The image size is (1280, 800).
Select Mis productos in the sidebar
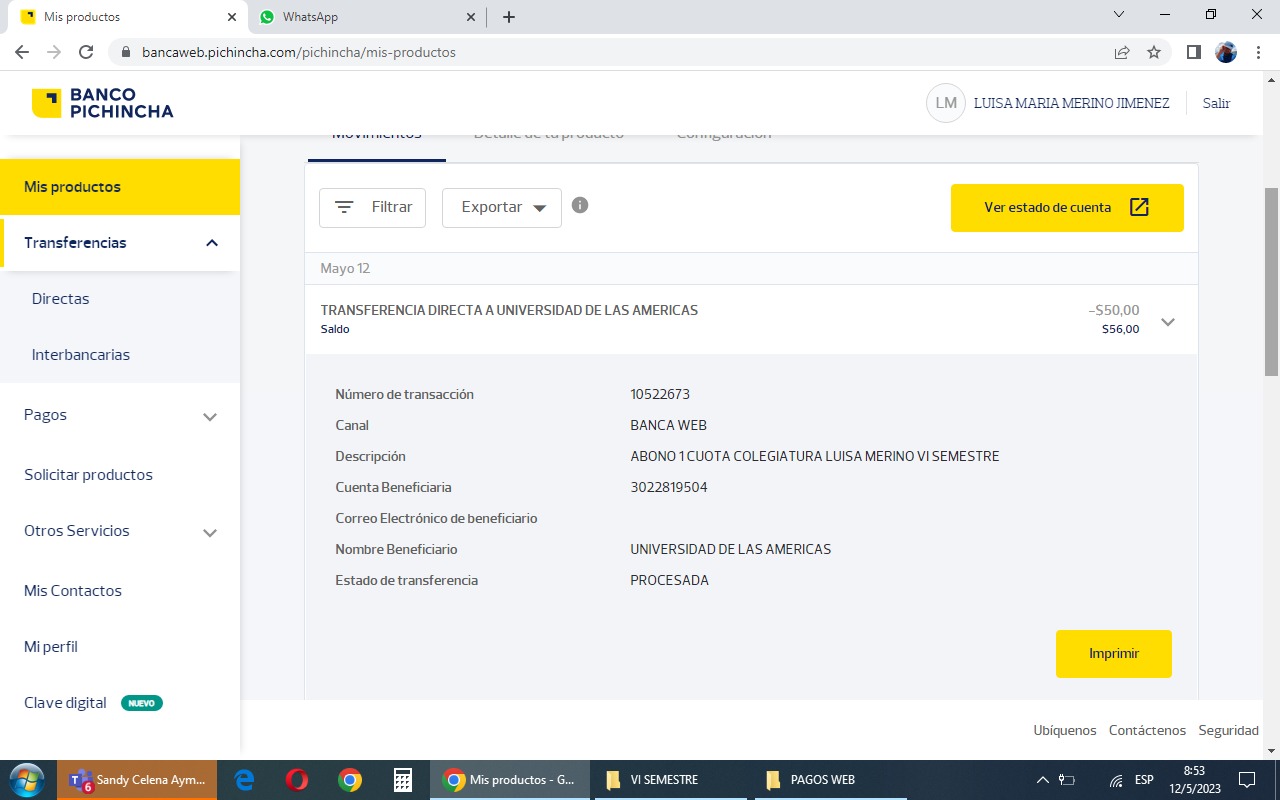[72, 187]
